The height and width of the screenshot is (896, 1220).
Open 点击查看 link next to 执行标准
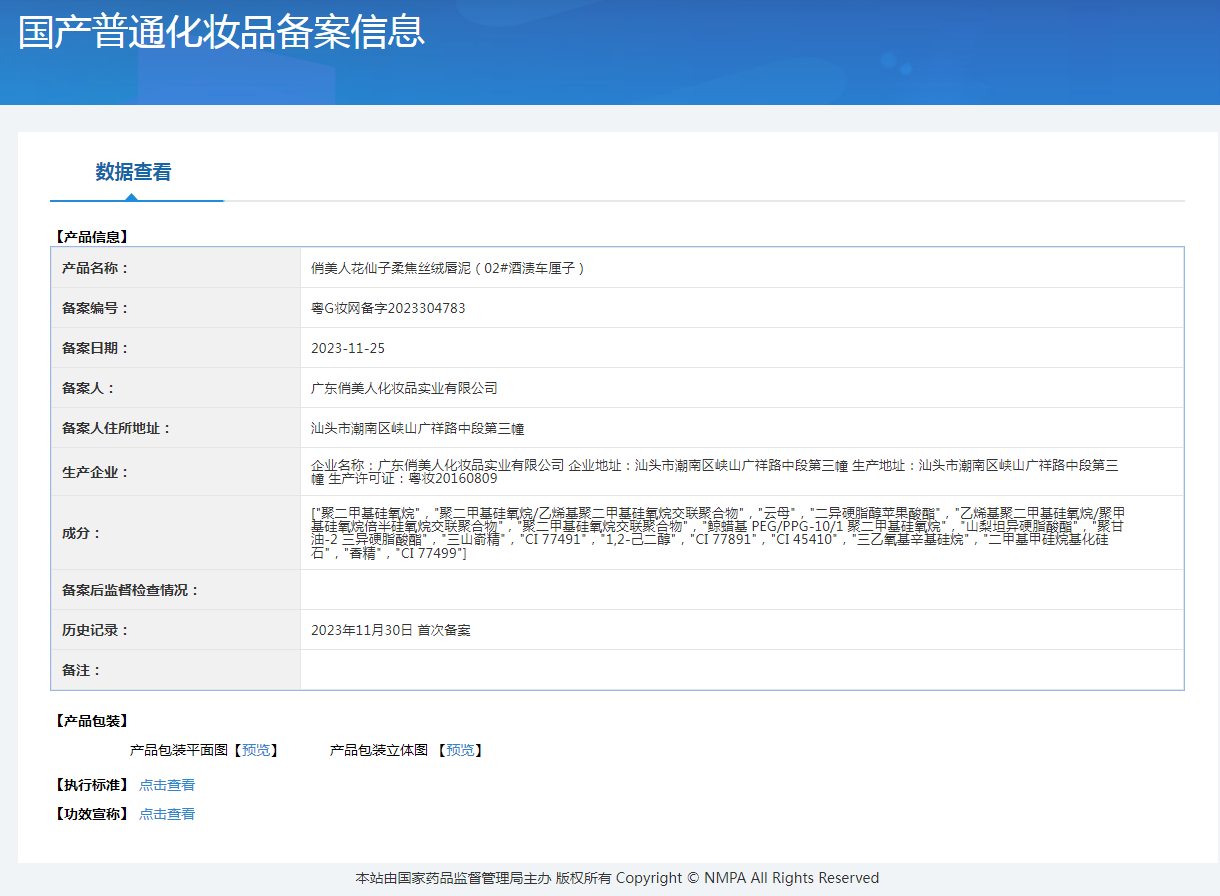tap(167, 785)
